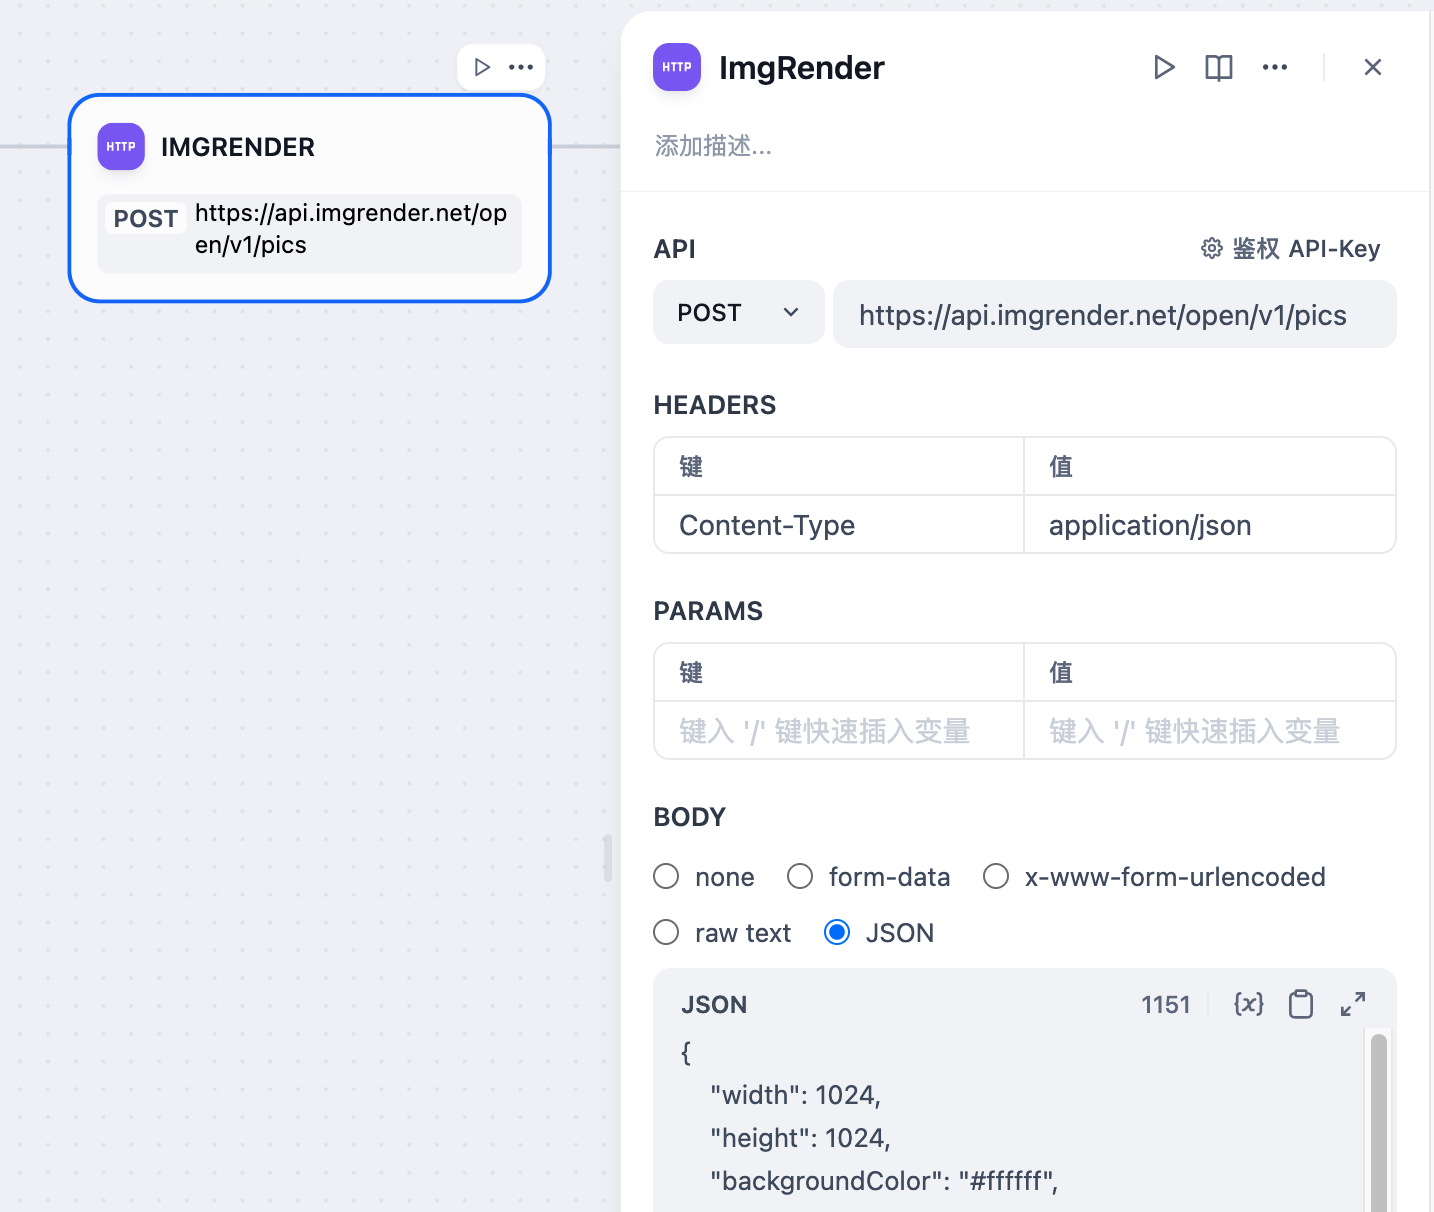1434x1212 pixels.
Task: Select the raw text body option
Action: point(666,933)
